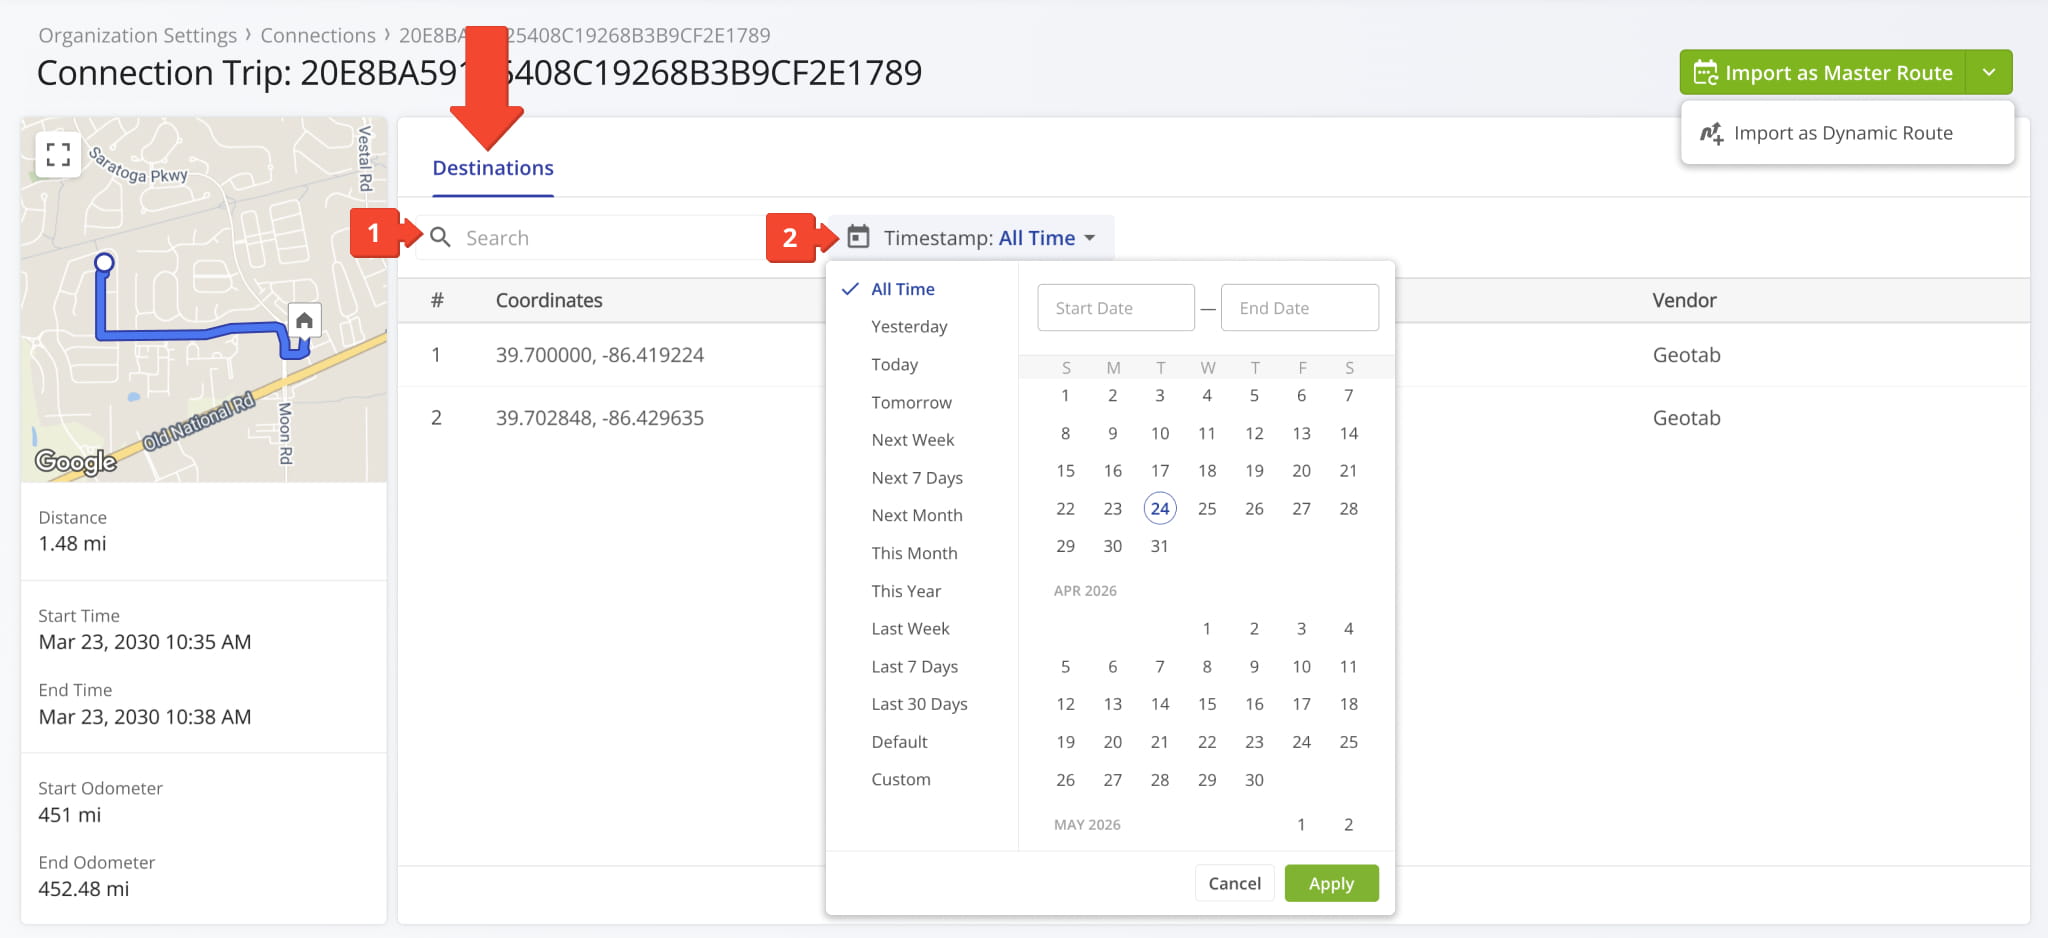Open the Import as Master Route dropdown arrow
This screenshot has width=2048, height=938.
pos(1988,73)
